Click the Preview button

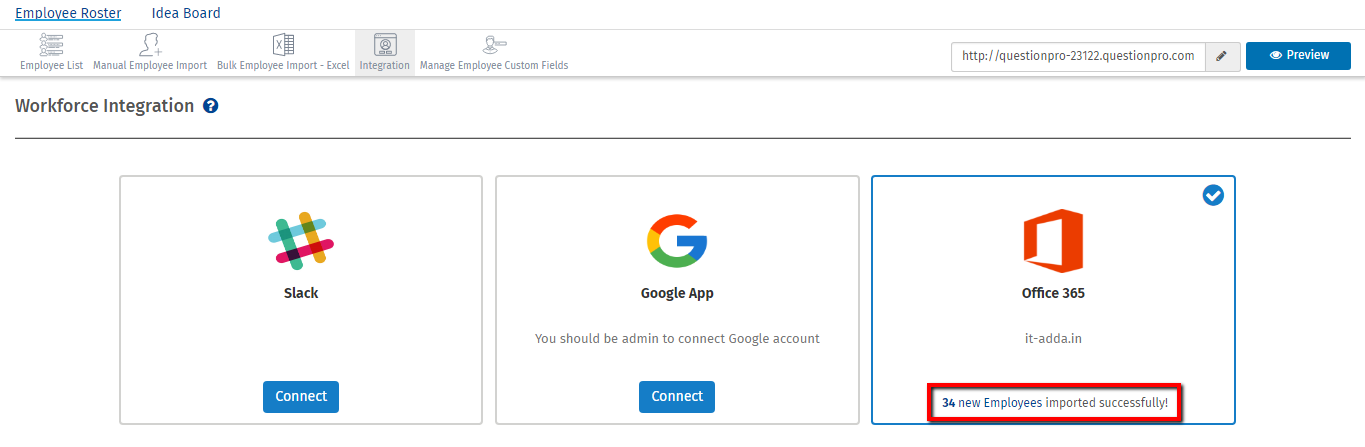point(1298,56)
